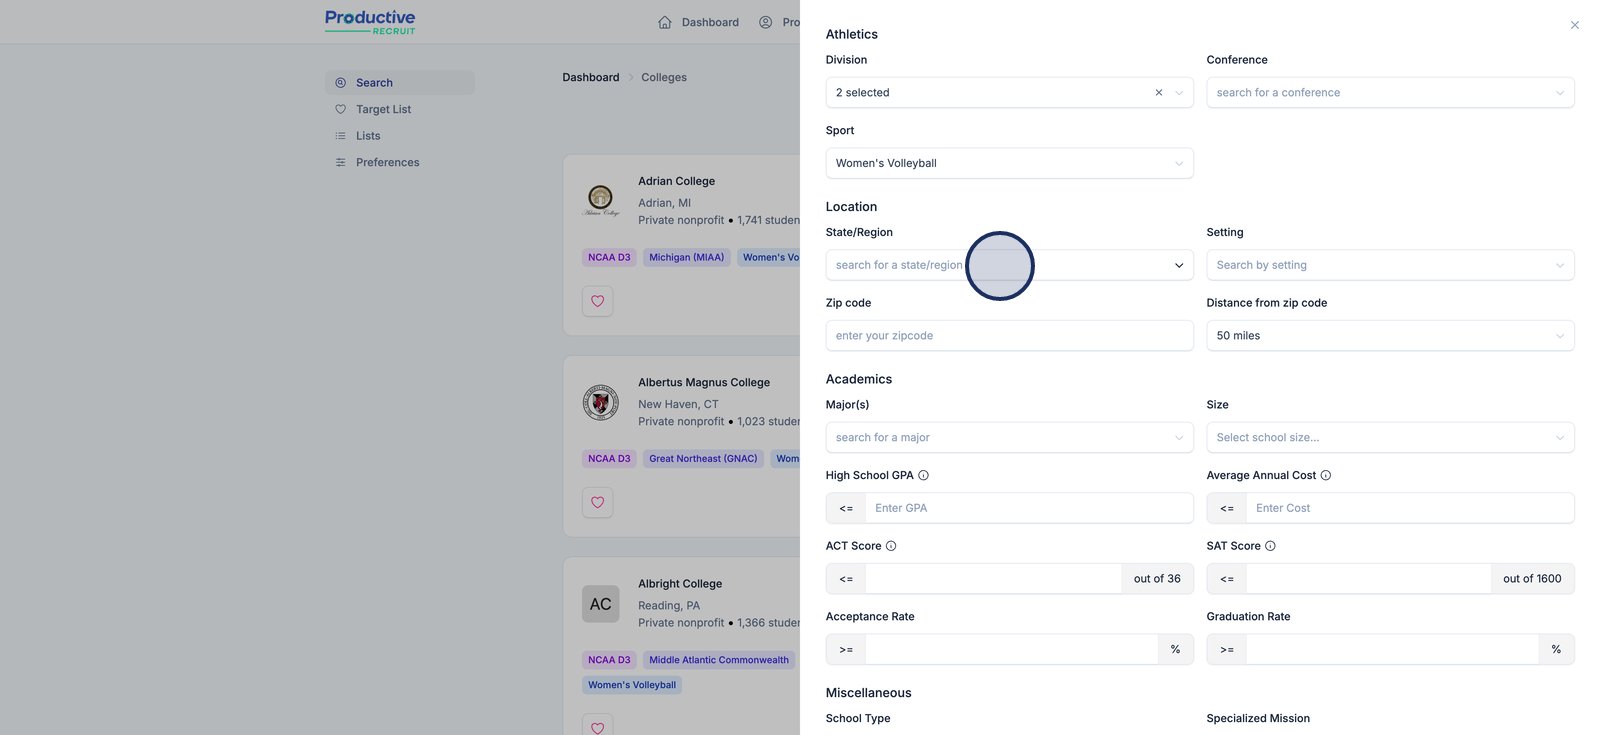Open the Conference dropdown
The height and width of the screenshot is (735, 1600).
(1389, 93)
